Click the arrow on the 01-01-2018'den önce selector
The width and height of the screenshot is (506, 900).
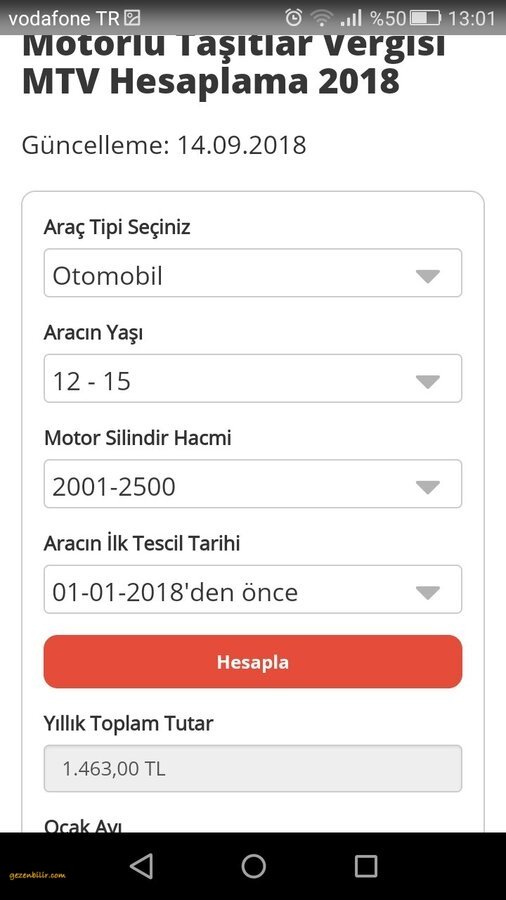point(427,593)
